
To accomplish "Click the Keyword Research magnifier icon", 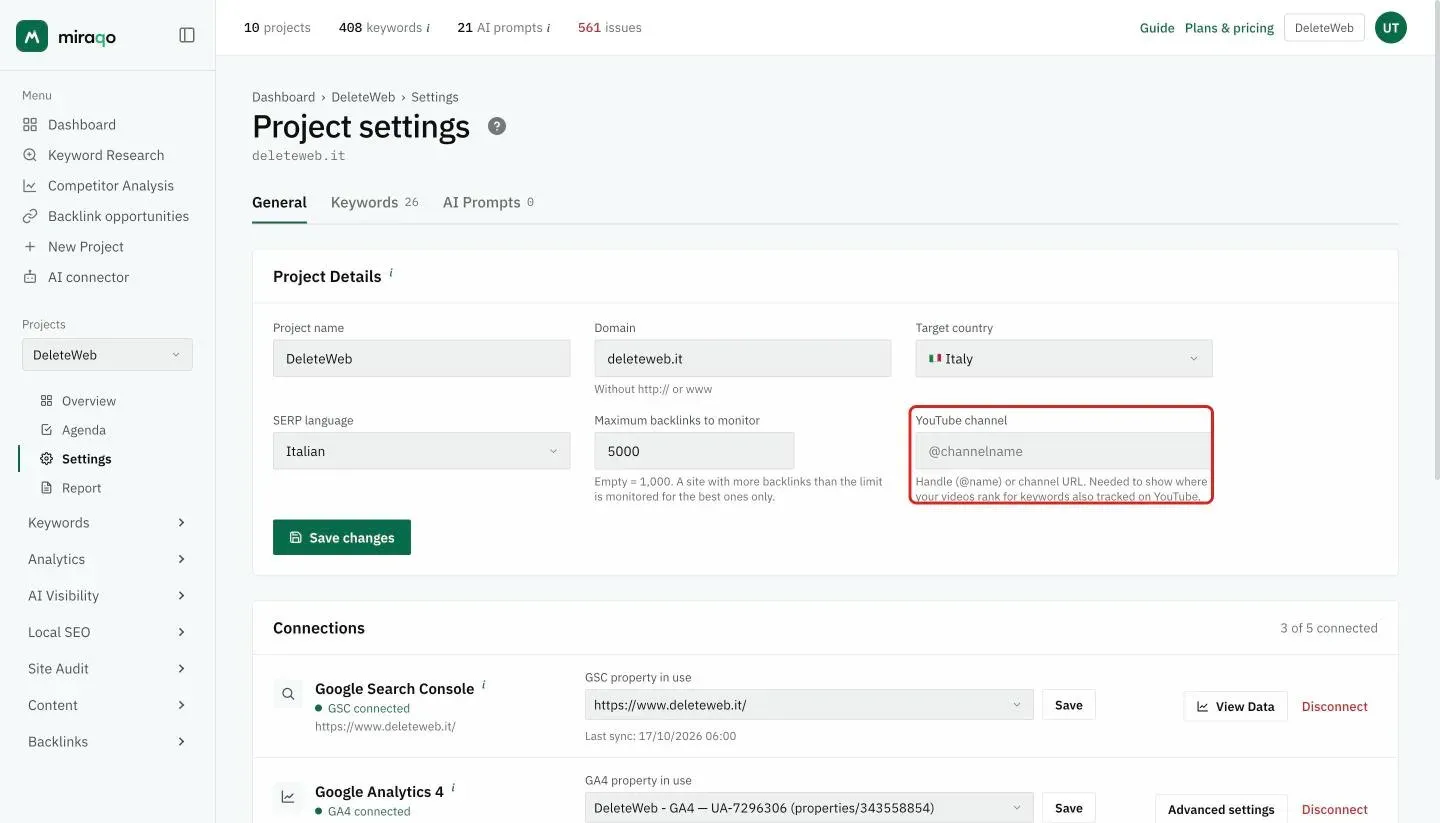I will tap(30, 155).
